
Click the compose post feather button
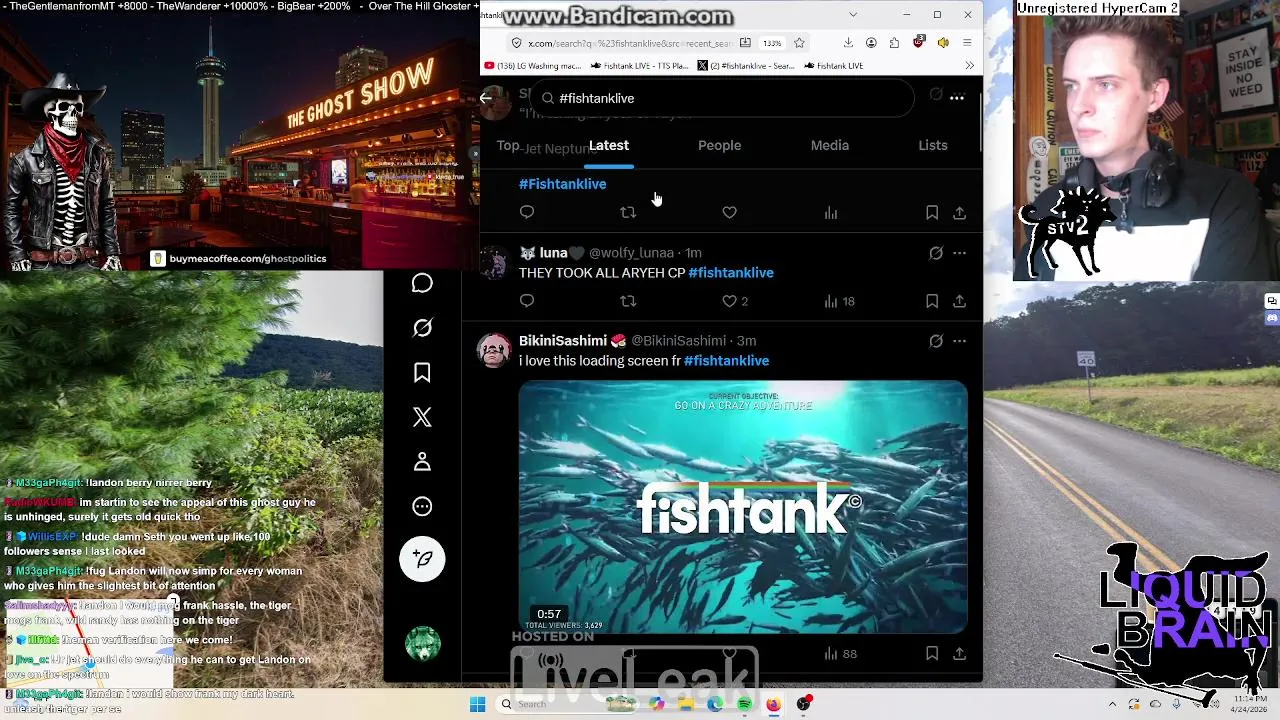[x=422, y=559]
